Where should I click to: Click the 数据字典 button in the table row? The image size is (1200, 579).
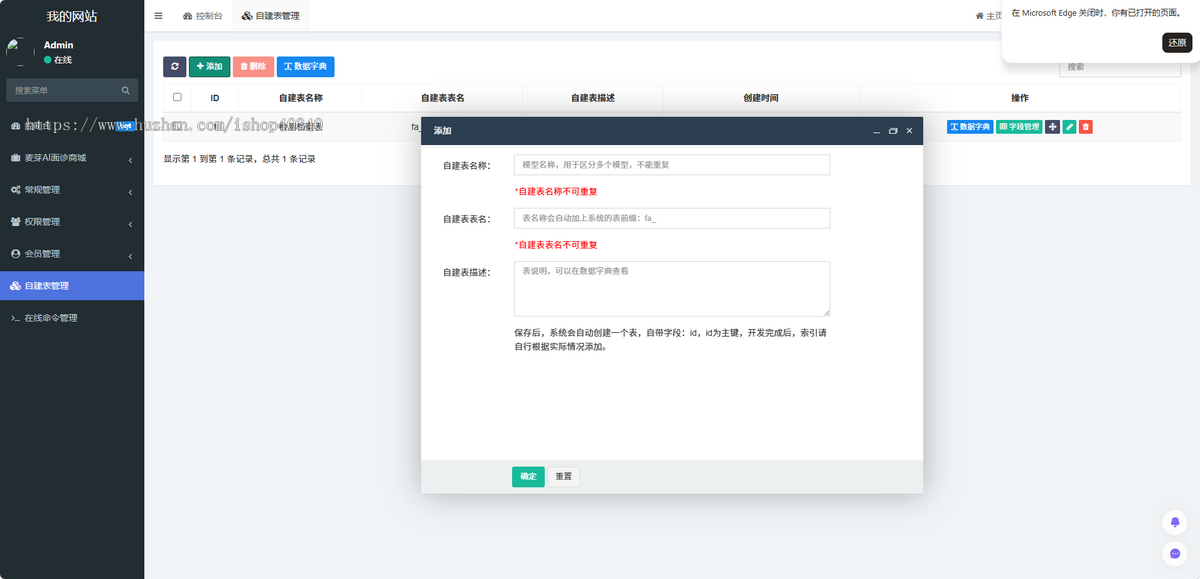coord(970,127)
